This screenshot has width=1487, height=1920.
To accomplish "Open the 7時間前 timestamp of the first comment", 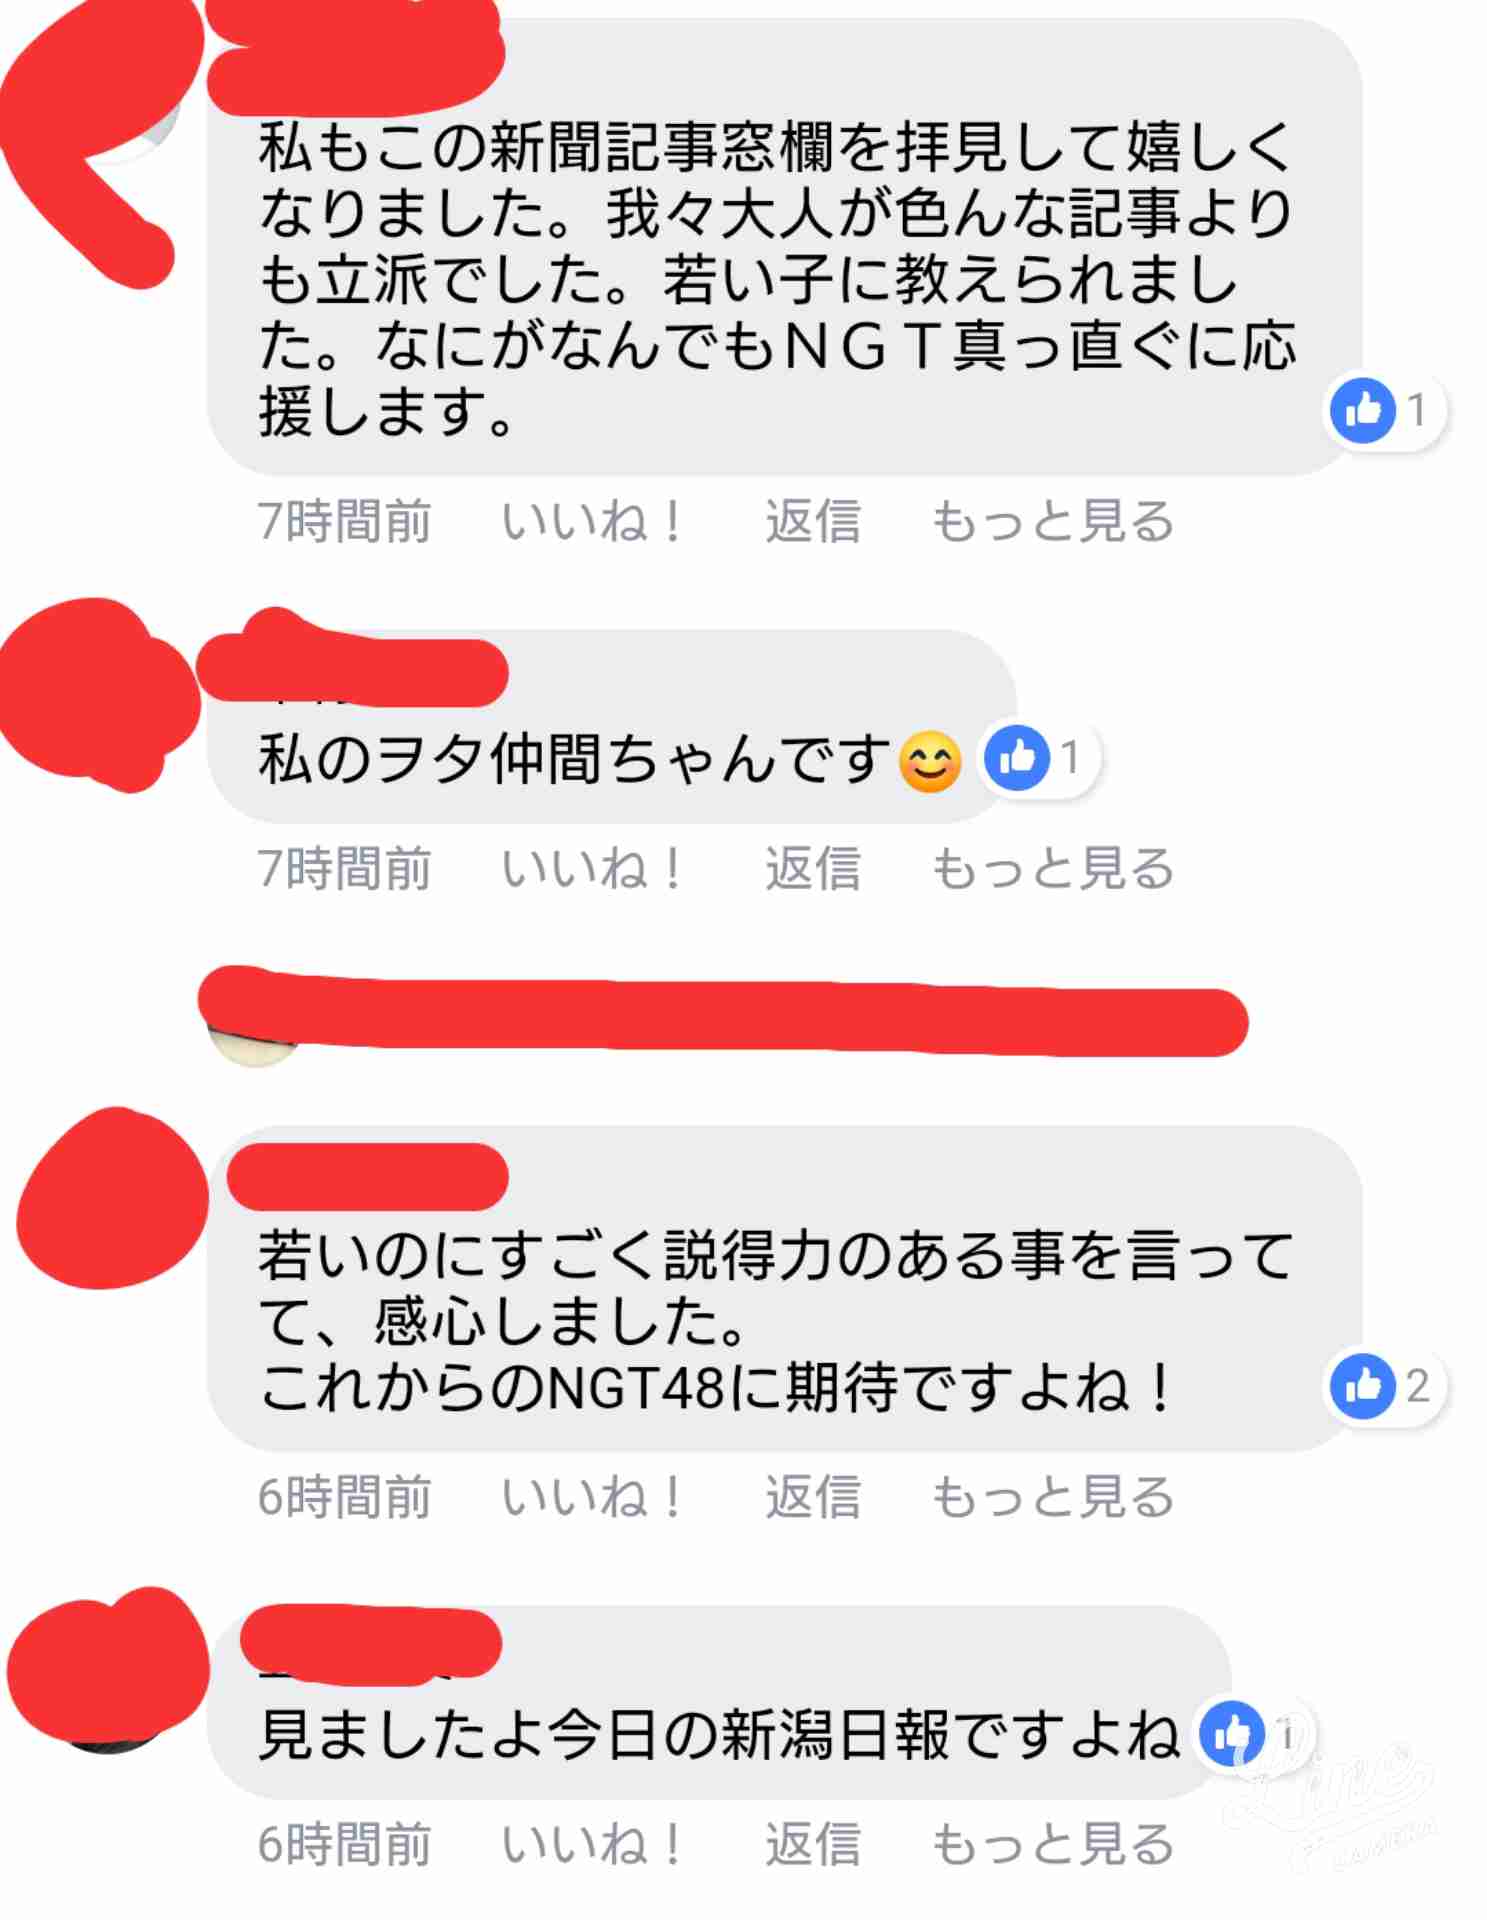I will (x=344, y=521).
